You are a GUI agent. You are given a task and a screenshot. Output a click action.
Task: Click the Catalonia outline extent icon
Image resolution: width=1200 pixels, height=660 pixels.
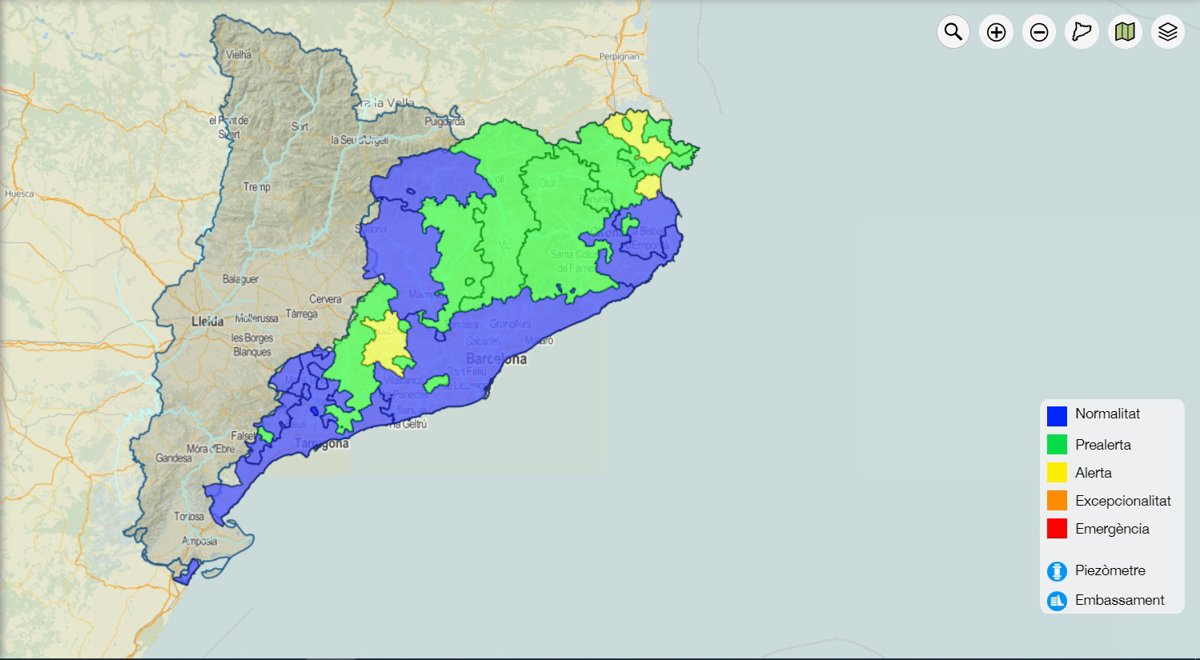1082,32
